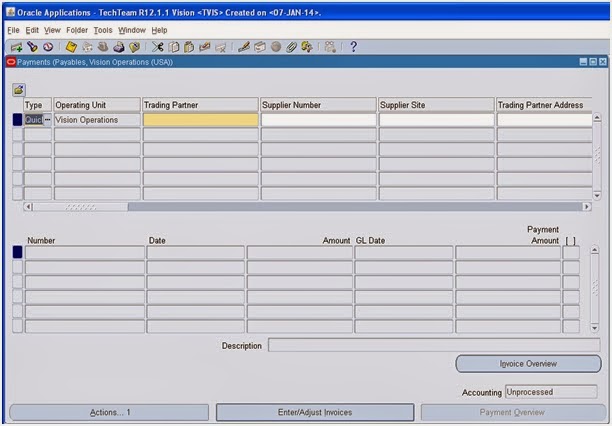The height and width of the screenshot is (426, 612).
Task: Tick the checkbox in sixth invoice row
Action: (x=571, y=326)
